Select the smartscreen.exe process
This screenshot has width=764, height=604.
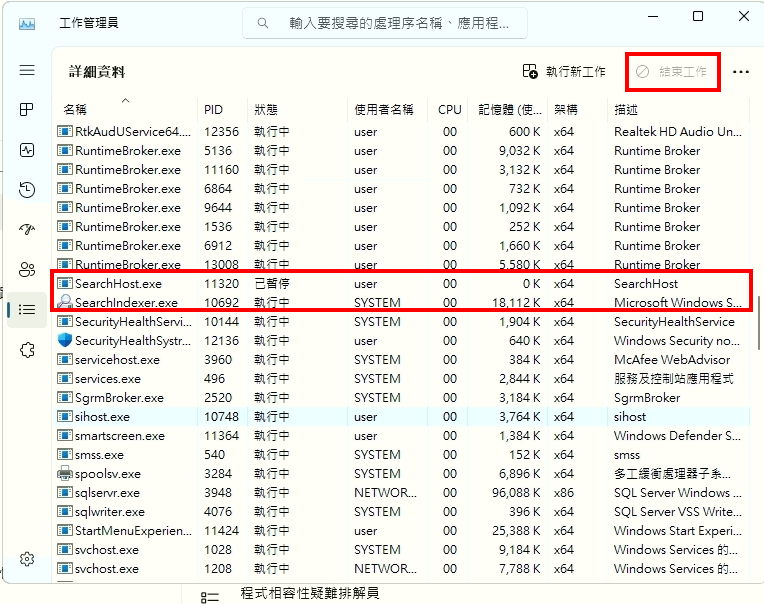coord(402,435)
